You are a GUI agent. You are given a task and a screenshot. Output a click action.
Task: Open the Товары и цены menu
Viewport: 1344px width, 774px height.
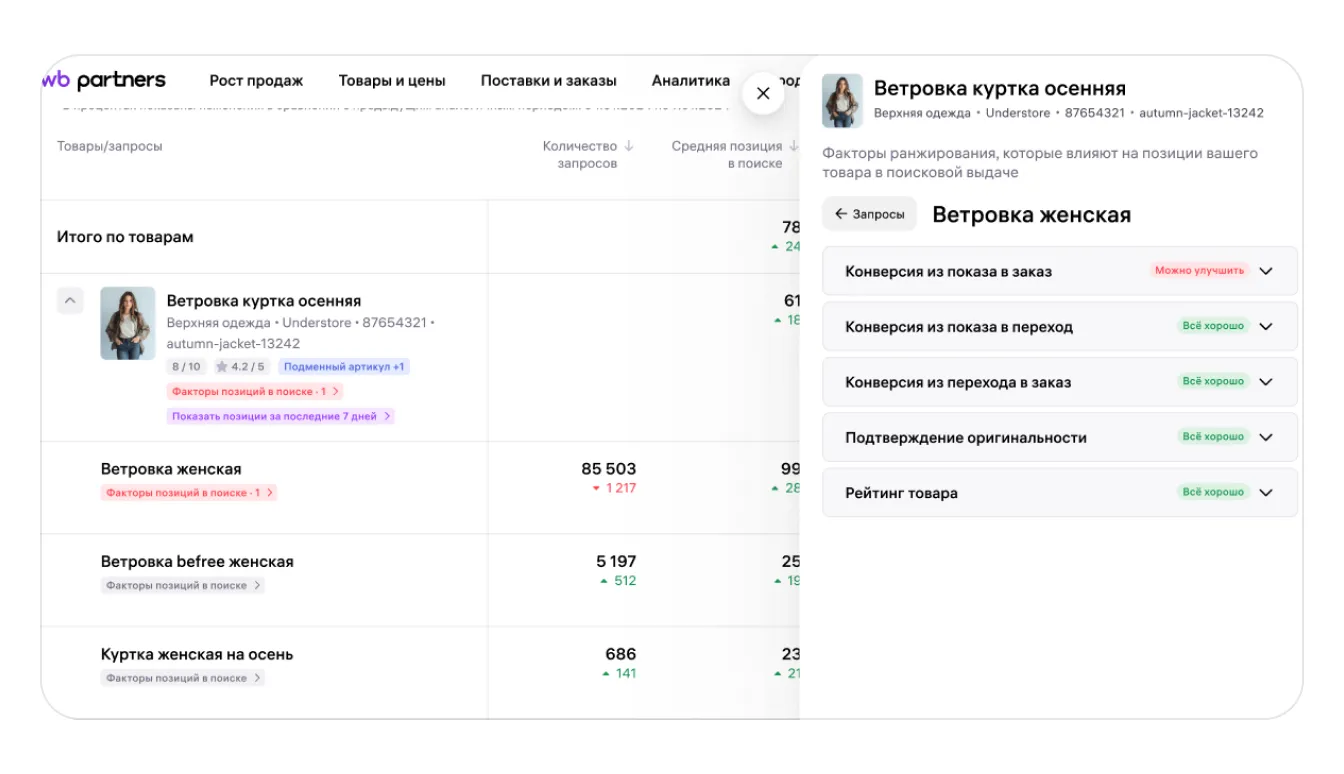[x=392, y=81]
